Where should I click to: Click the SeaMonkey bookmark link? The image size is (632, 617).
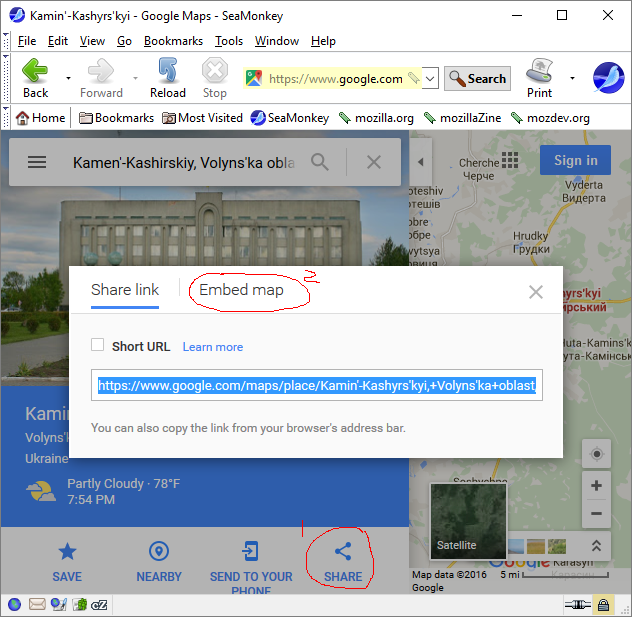(289, 118)
